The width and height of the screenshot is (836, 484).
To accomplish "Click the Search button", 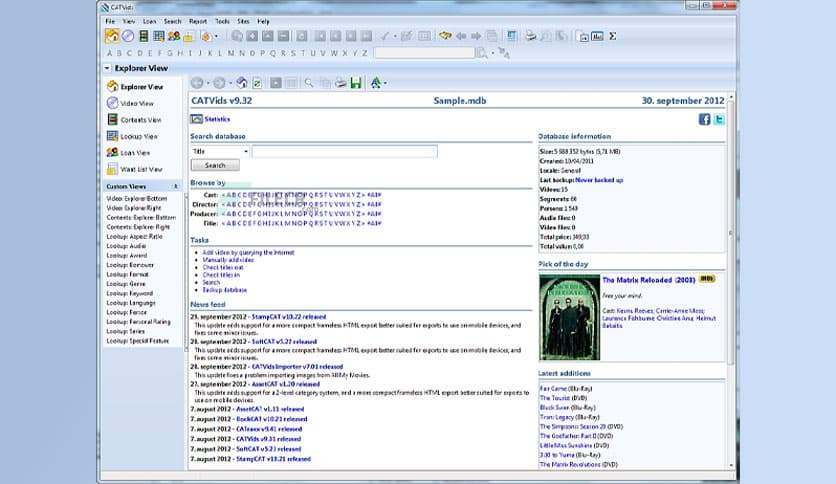I will pyautogui.click(x=214, y=166).
